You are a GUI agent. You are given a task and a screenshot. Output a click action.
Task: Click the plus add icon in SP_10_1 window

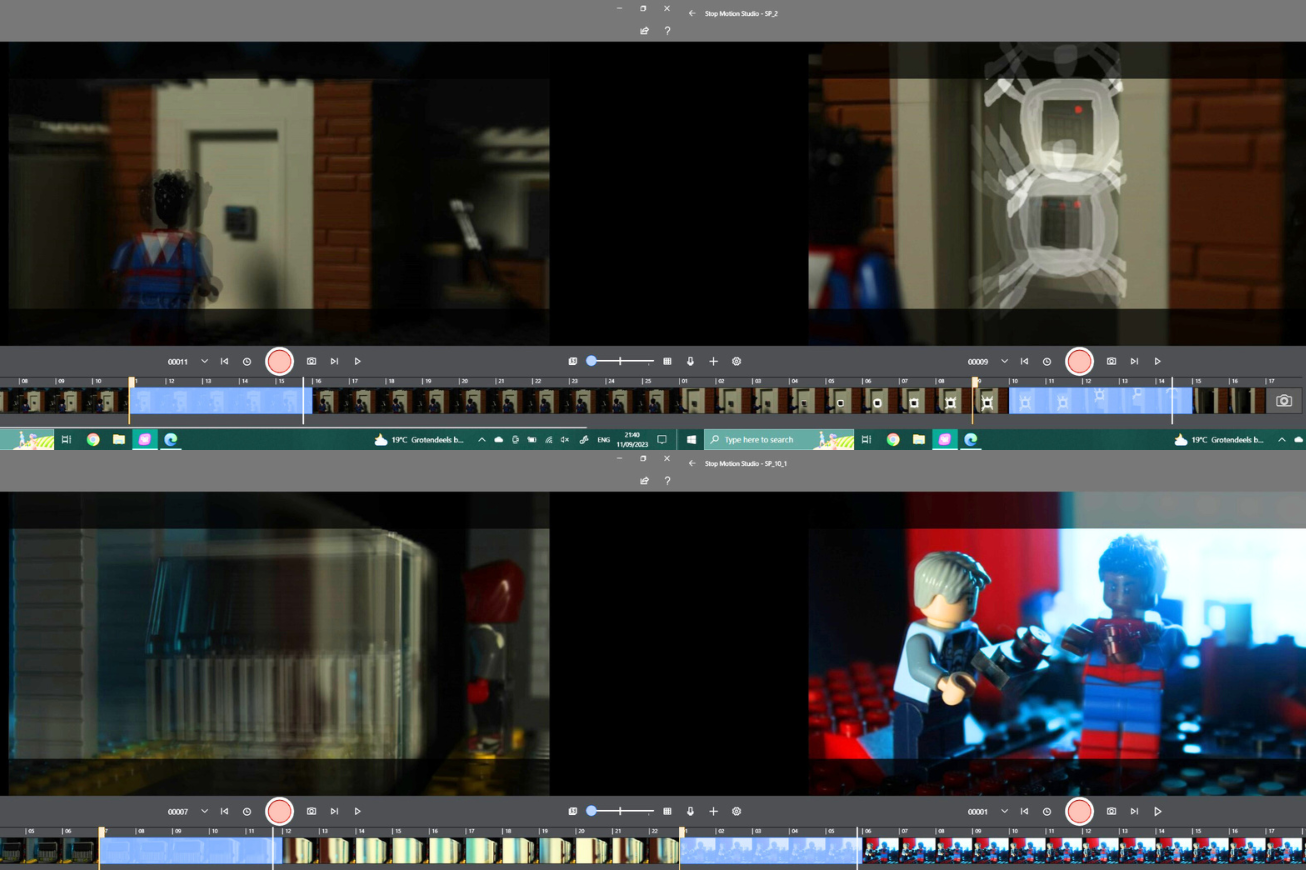(x=713, y=812)
